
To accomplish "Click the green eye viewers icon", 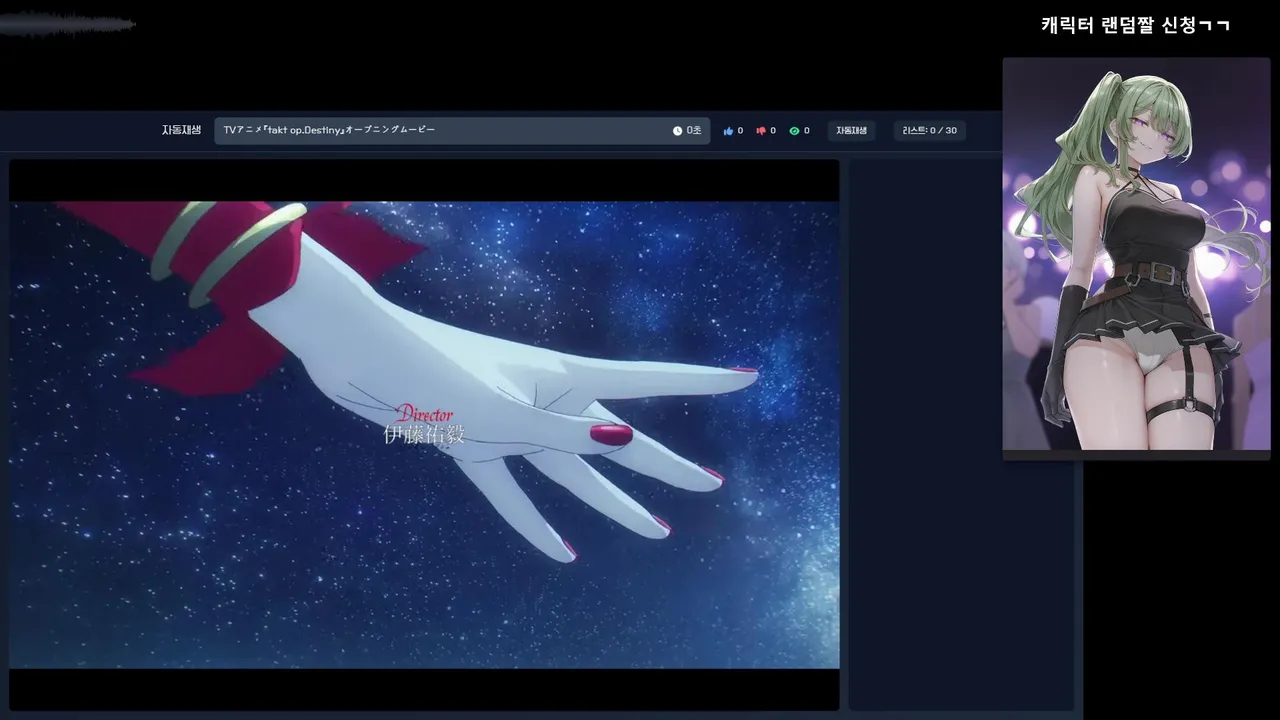I will pos(794,131).
